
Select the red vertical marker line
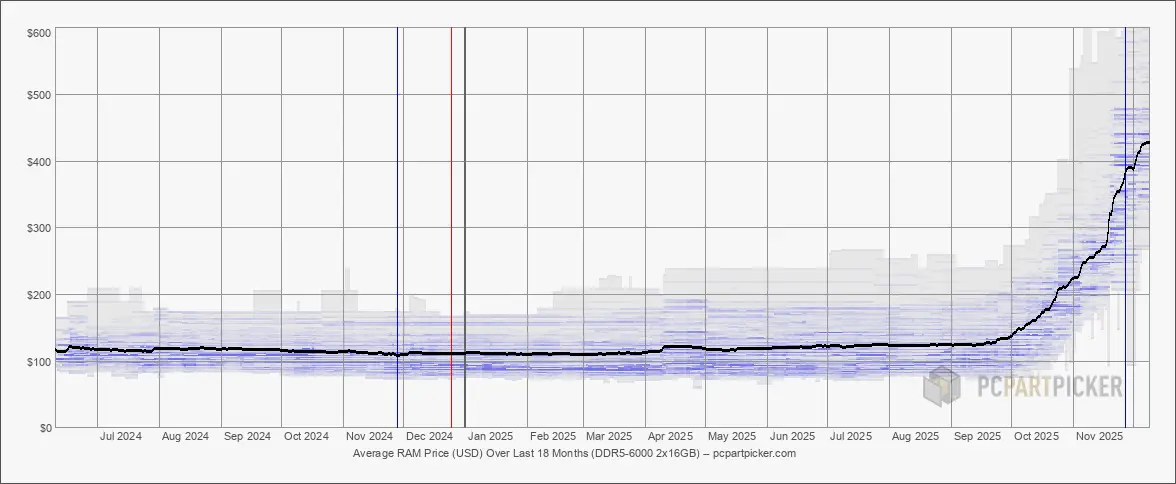click(x=451, y=230)
